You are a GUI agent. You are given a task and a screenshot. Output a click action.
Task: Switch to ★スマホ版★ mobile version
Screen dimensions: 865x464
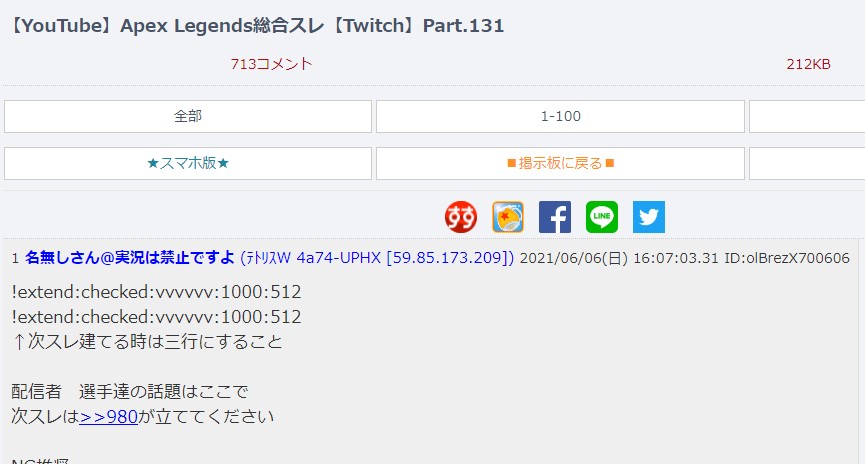[188, 163]
